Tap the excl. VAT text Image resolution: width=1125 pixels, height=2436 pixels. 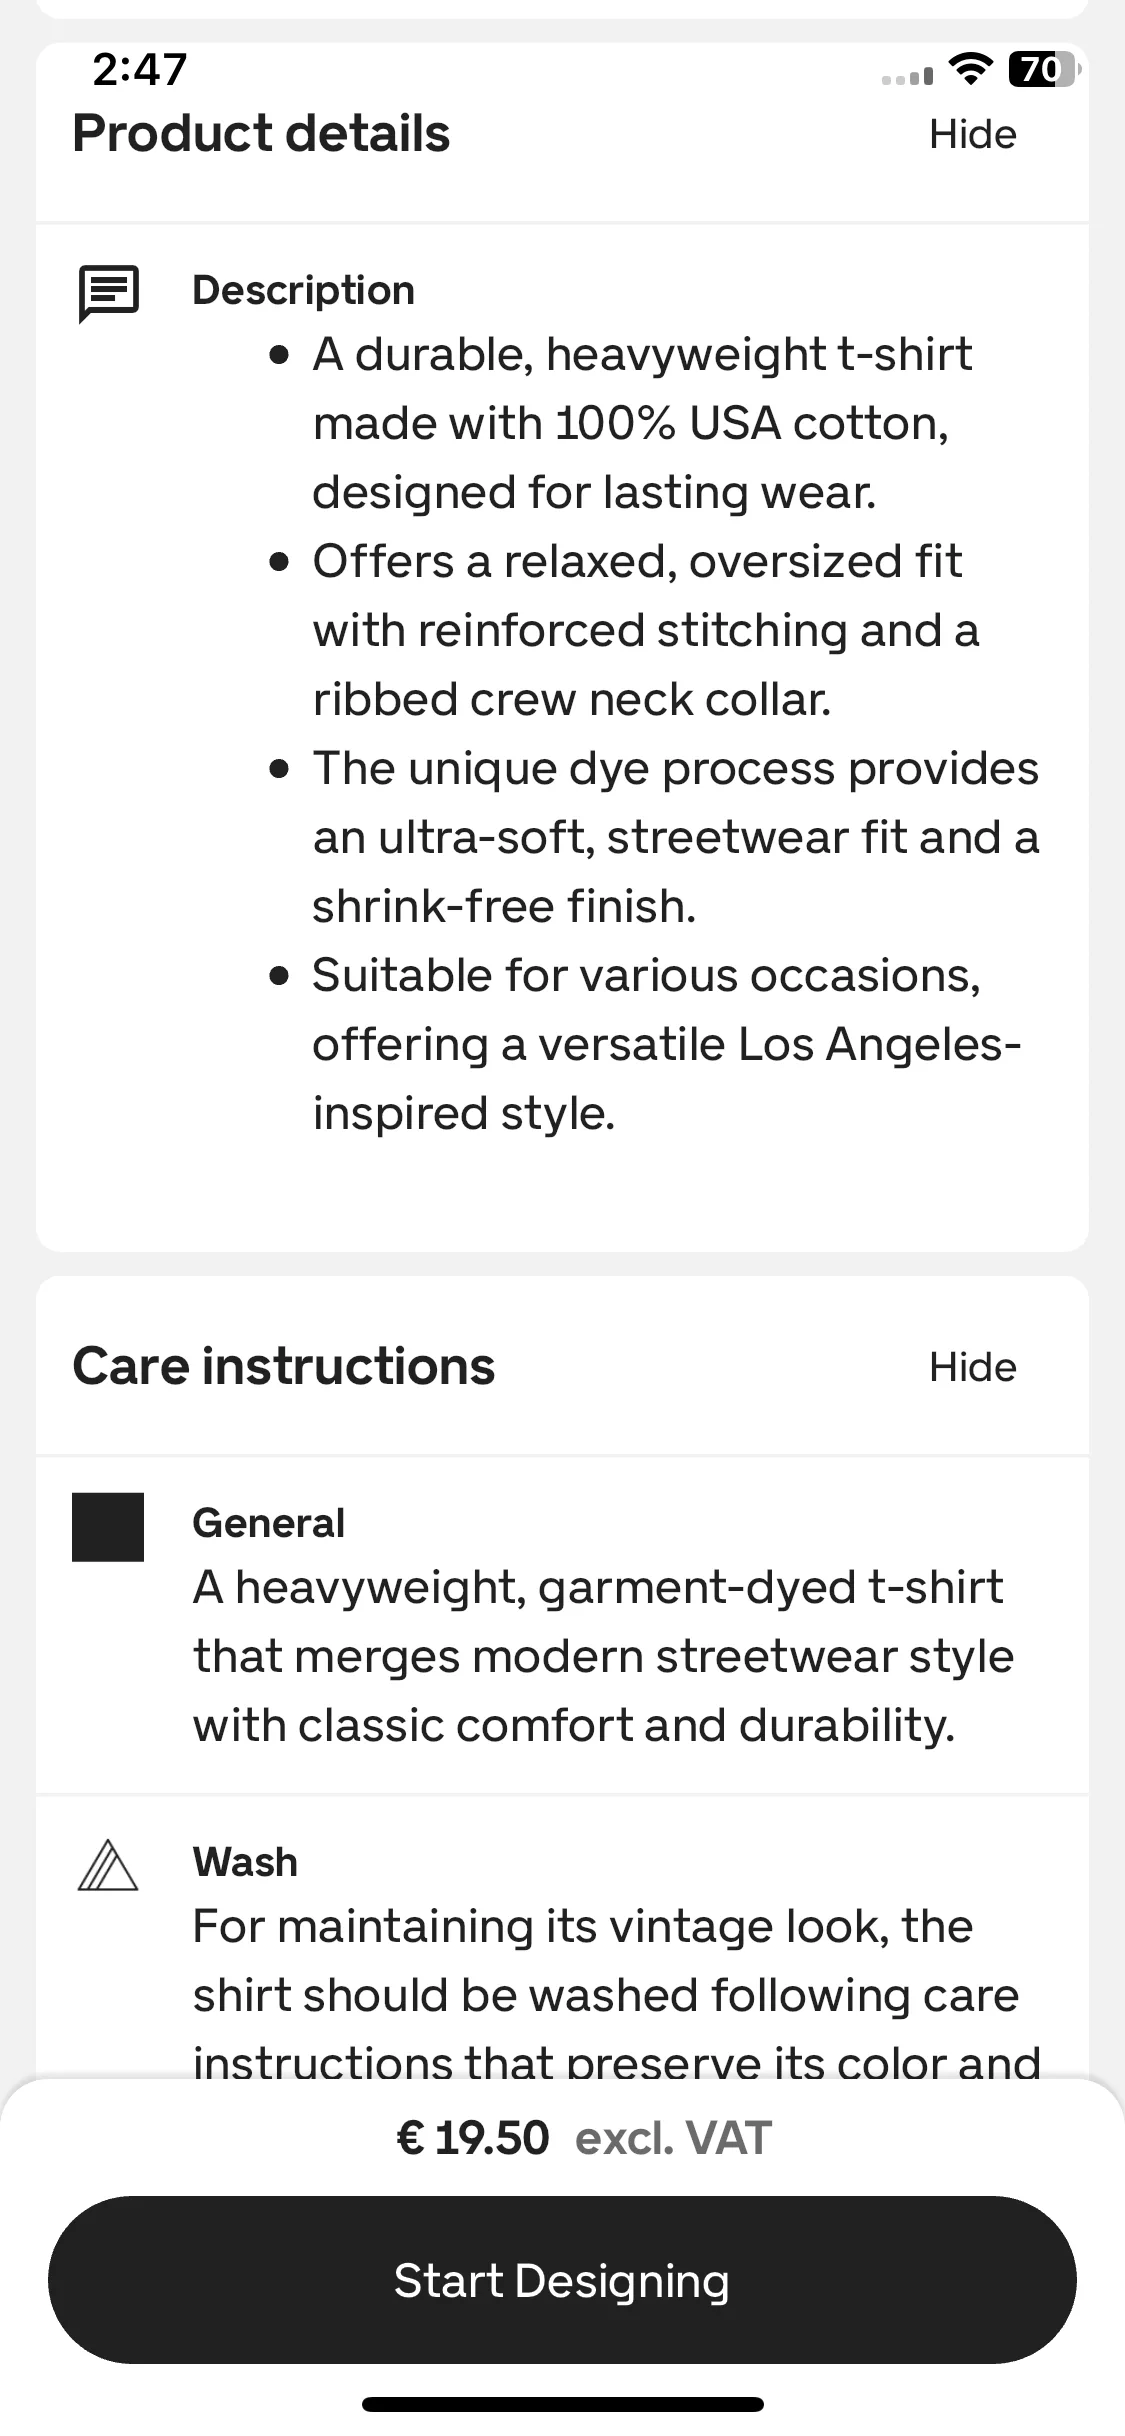pos(673,2138)
